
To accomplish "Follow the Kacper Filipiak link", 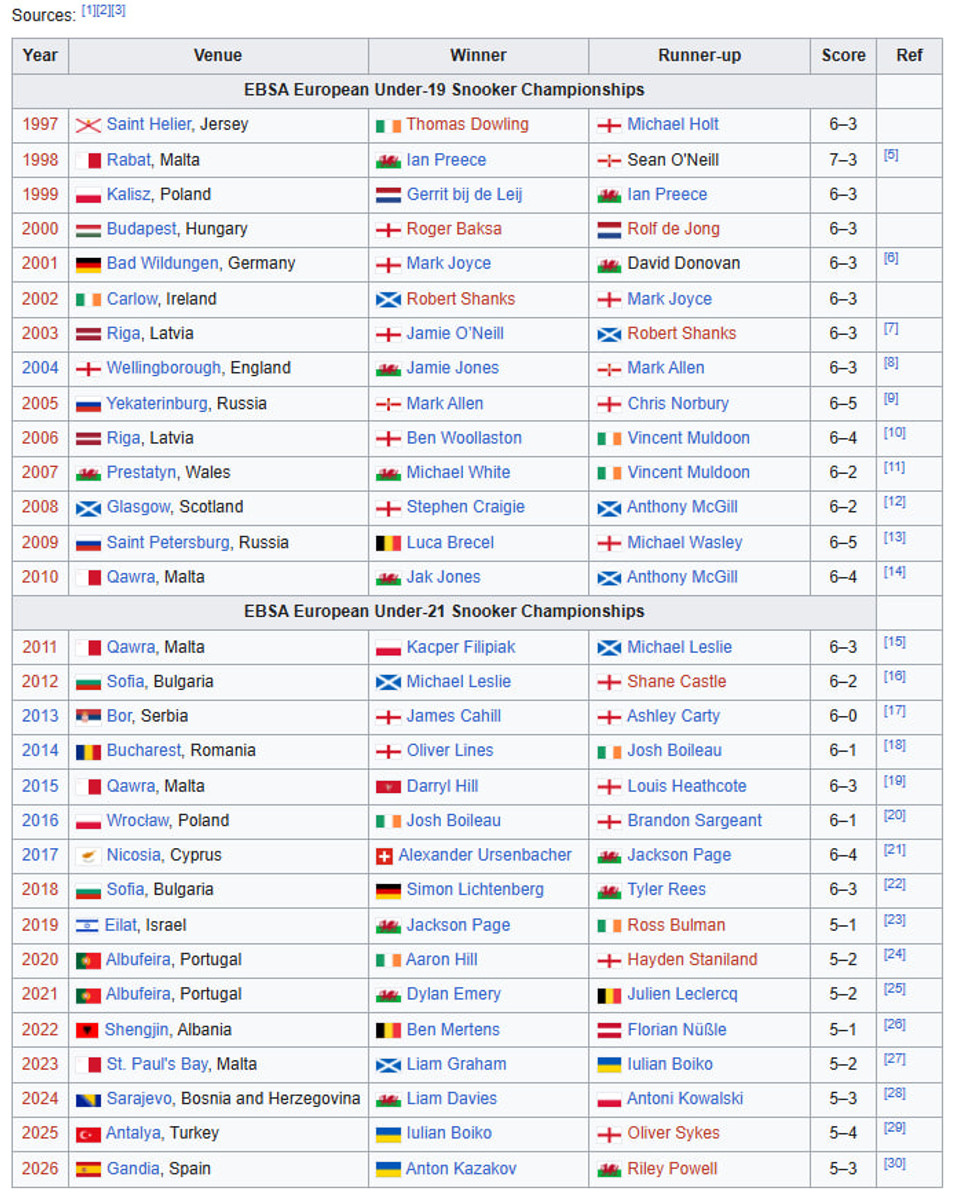I will 460,647.
